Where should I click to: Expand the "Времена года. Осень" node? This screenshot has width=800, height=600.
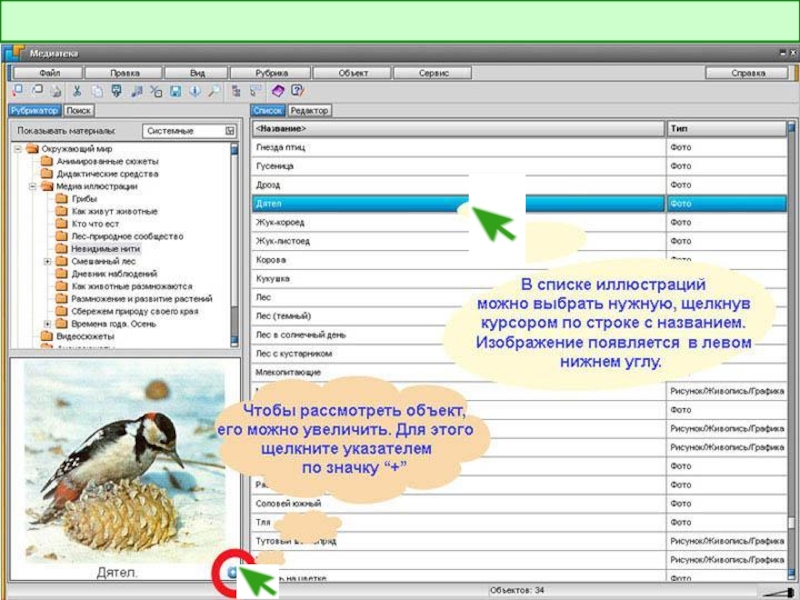point(47,324)
